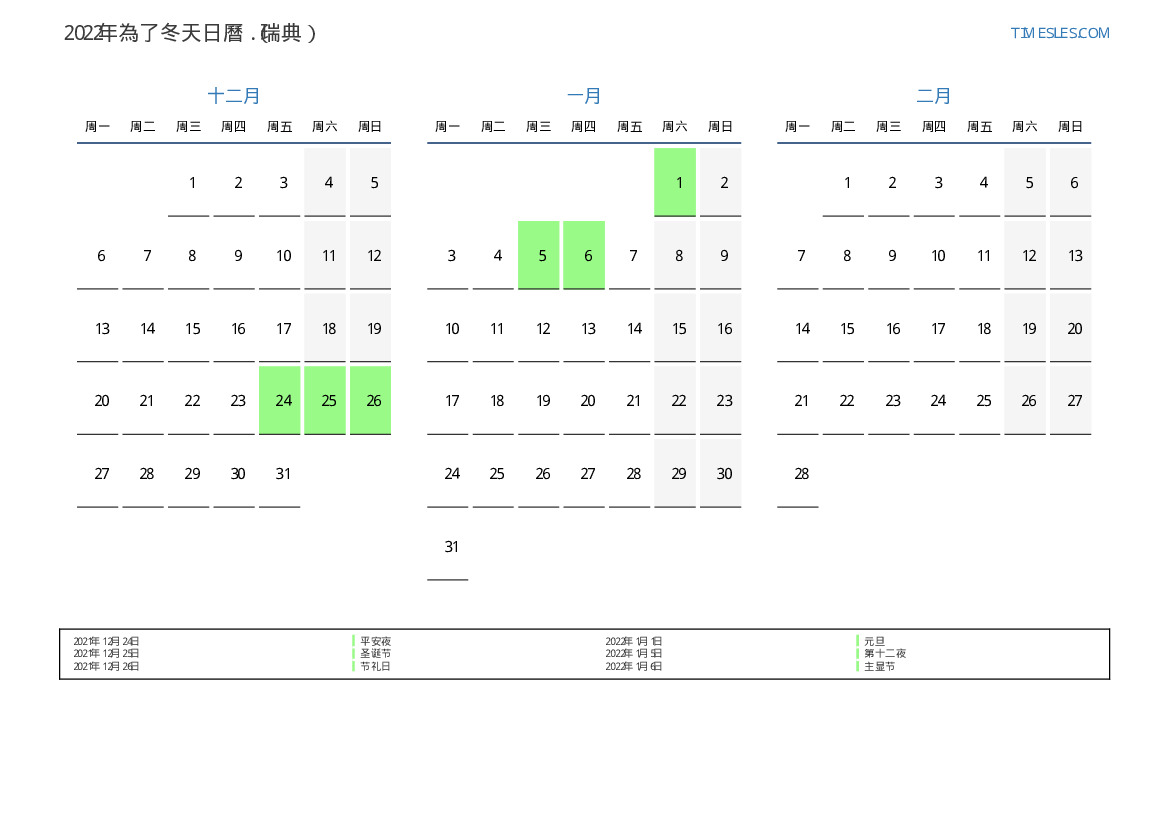Select January 12 in 一月
This screenshot has height=827, width=1169.
click(539, 328)
